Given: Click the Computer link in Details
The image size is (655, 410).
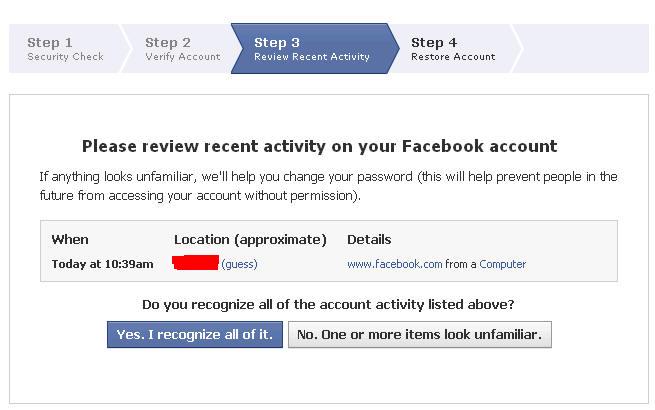Looking at the screenshot, I should pyautogui.click(x=503, y=264).
